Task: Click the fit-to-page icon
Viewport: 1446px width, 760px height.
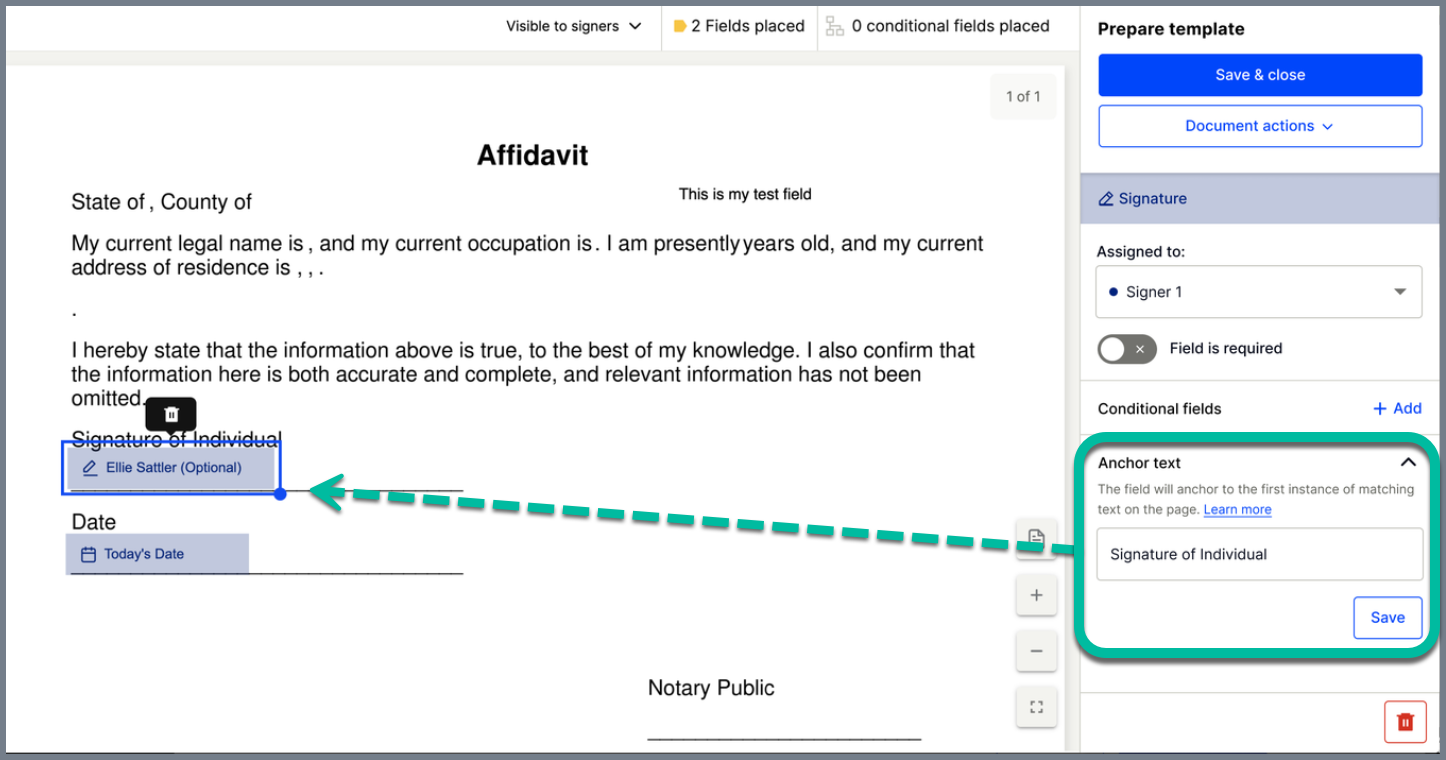Action: pyautogui.click(x=1036, y=706)
